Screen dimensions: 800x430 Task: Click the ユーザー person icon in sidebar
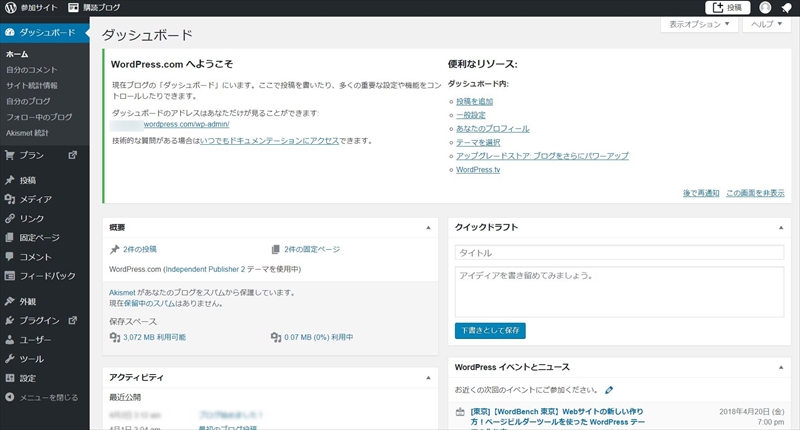(9, 340)
